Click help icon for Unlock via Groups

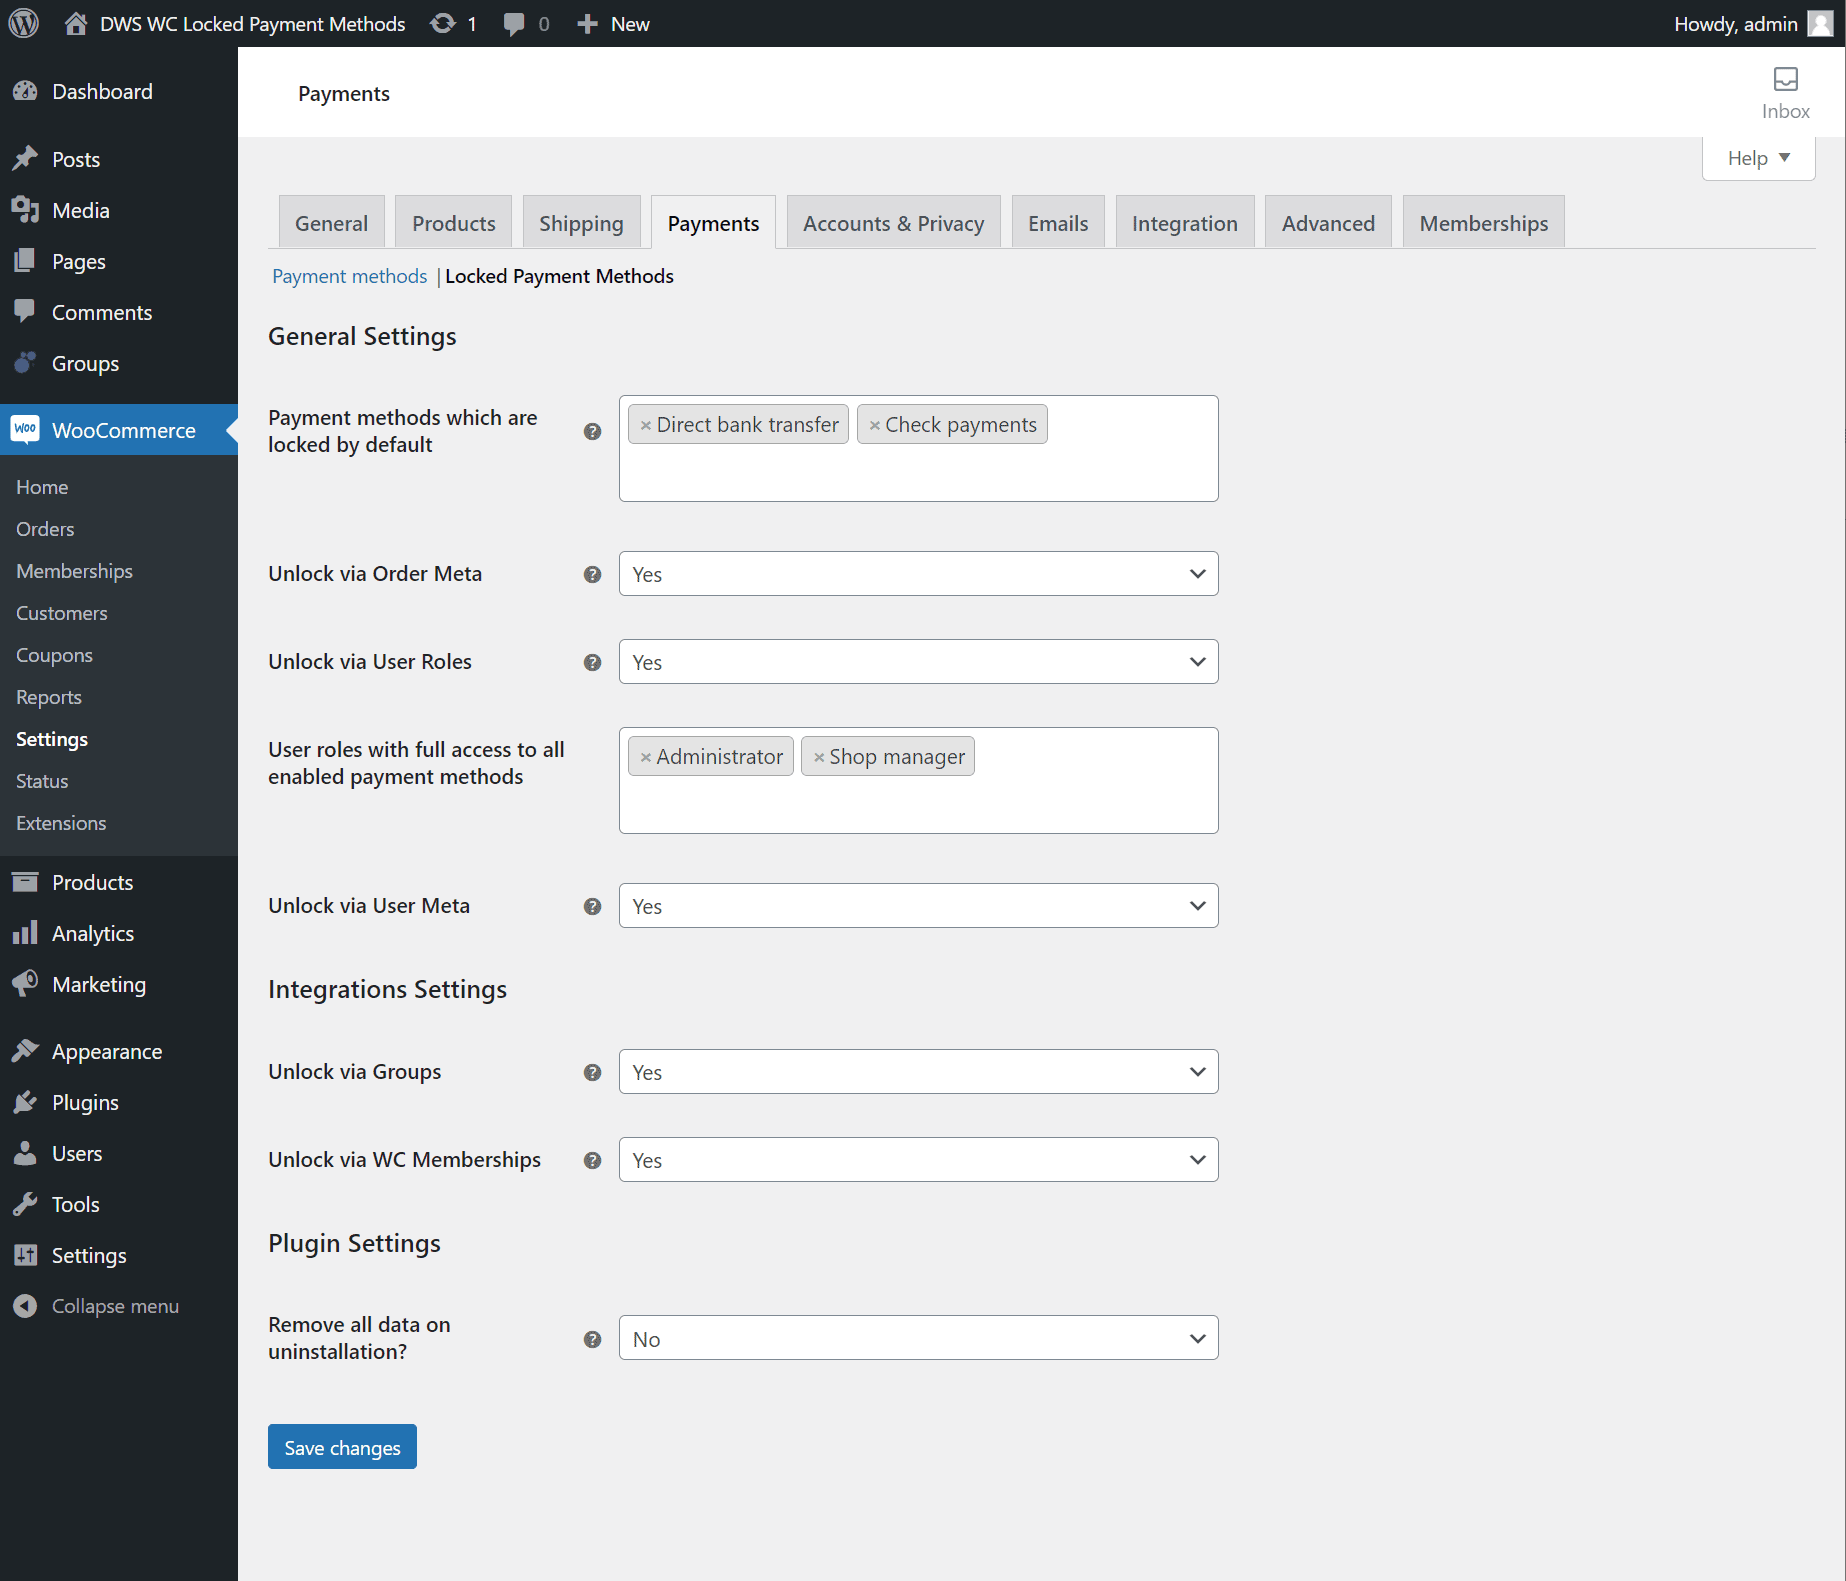[592, 1072]
